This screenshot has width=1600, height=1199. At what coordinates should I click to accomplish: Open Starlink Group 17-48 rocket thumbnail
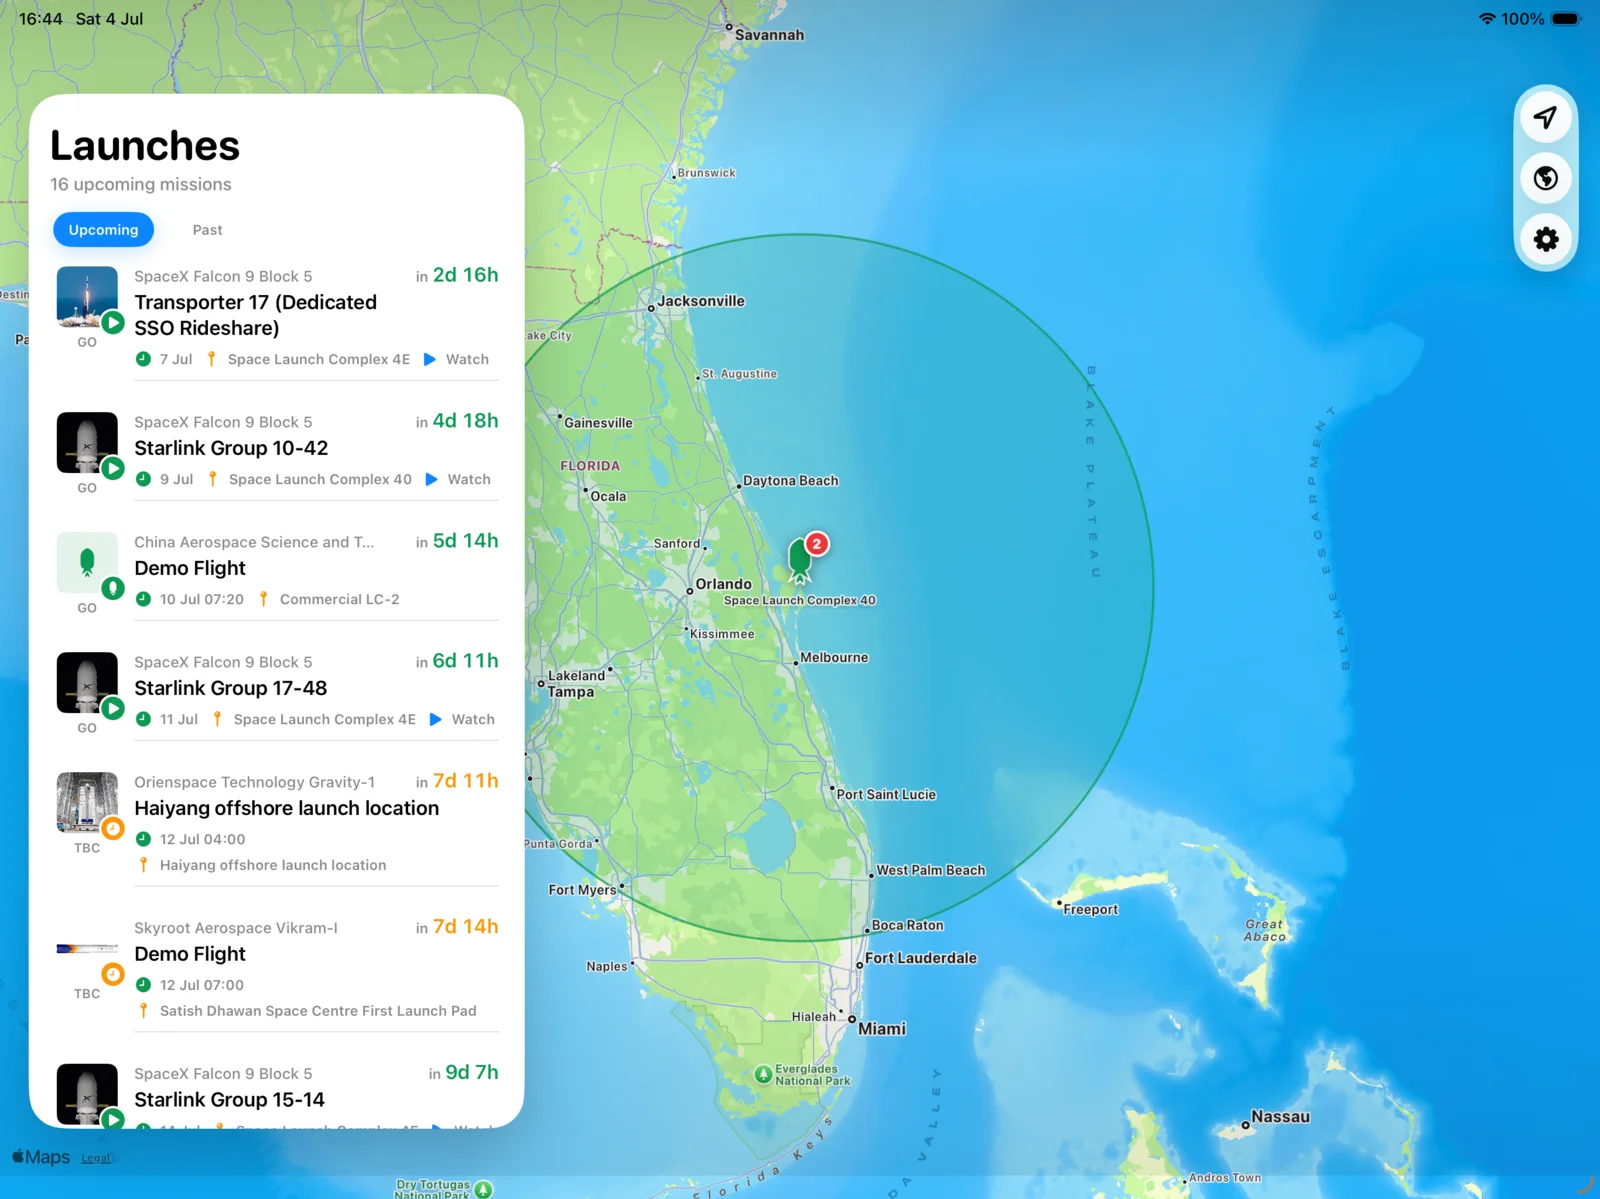(x=87, y=683)
